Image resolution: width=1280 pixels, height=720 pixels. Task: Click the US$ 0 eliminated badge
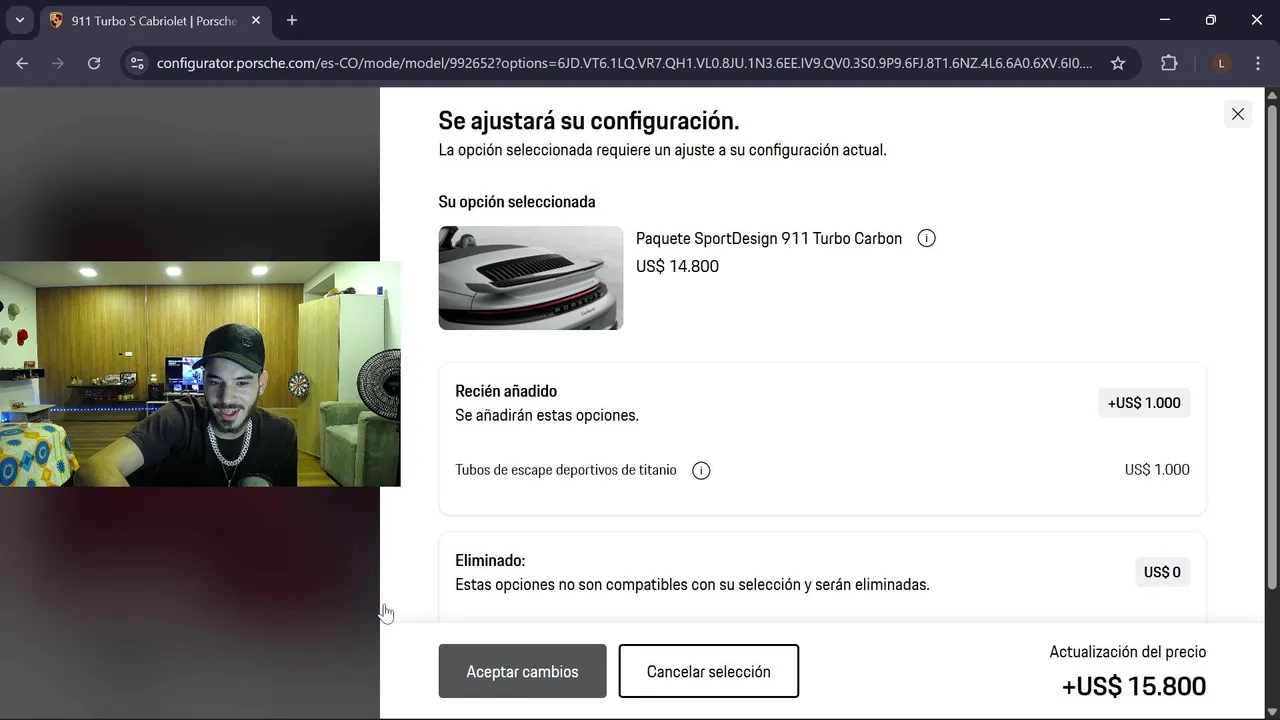tap(1162, 572)
